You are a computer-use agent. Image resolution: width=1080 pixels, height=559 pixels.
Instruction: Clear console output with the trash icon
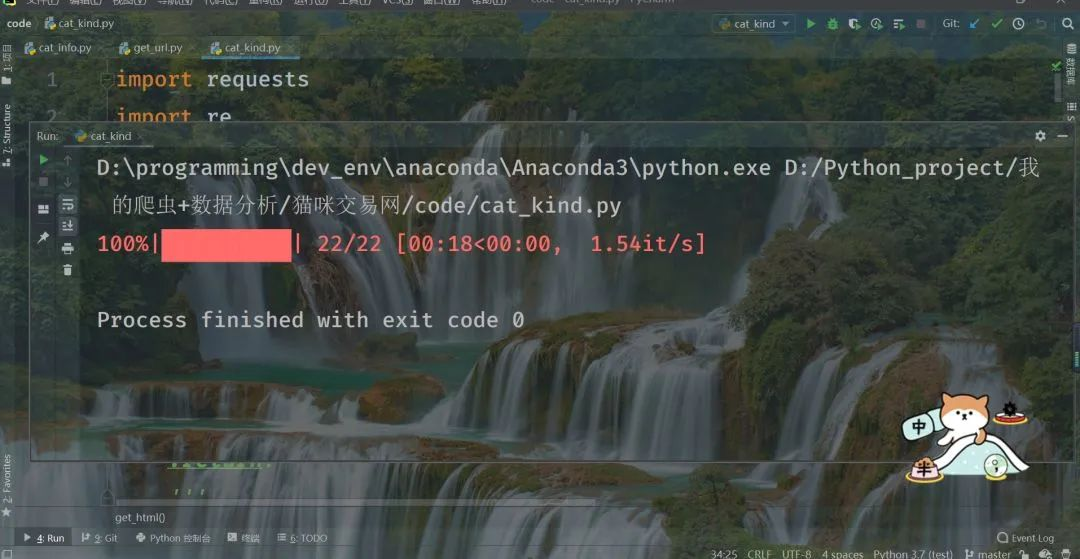68,270
